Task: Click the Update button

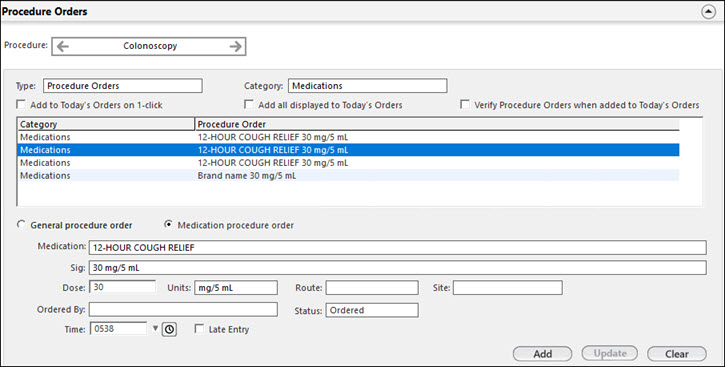Action: point(609,354)
